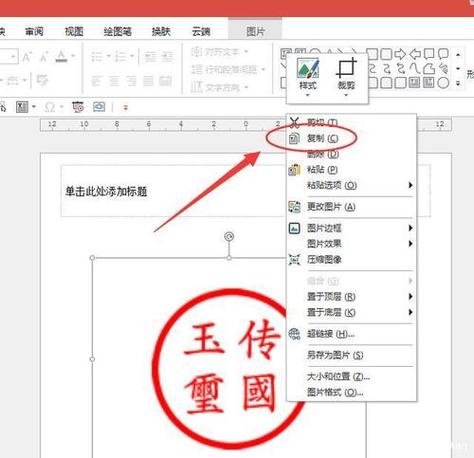This screenshot has width=474, height=458.
Task: Pick the rectangular callout shape
Action: (429, 54)
